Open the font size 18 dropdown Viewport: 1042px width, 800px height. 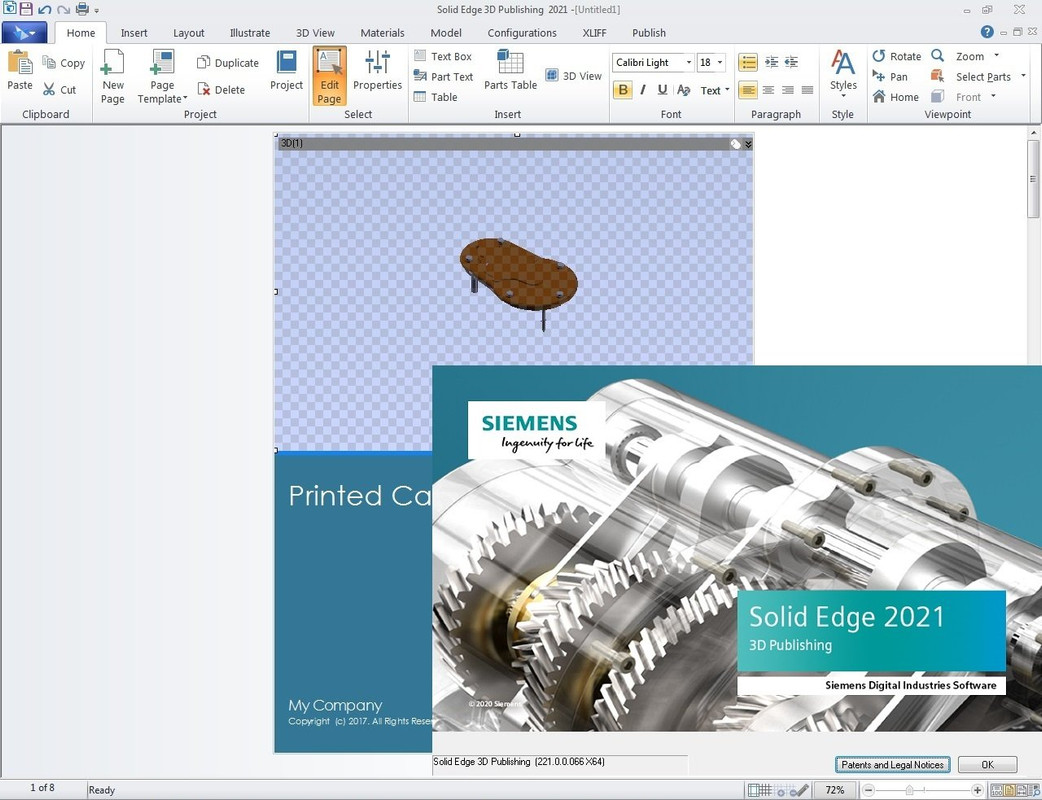(720, 62)
